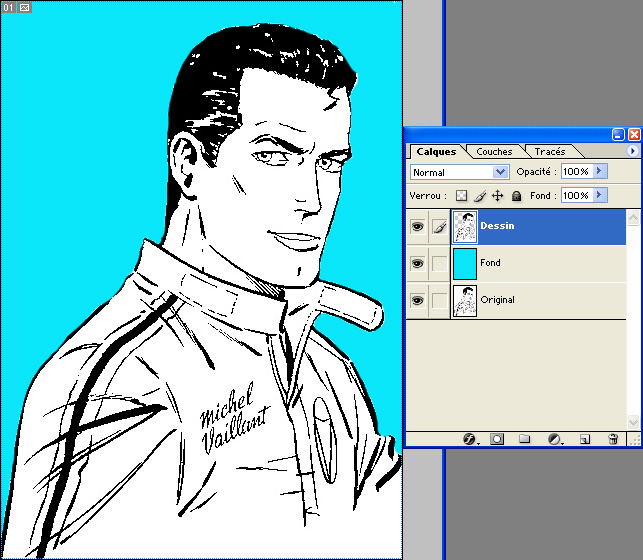Add a layer mask from the panel footer
643x560 pixels.
(x=497, y=439)
